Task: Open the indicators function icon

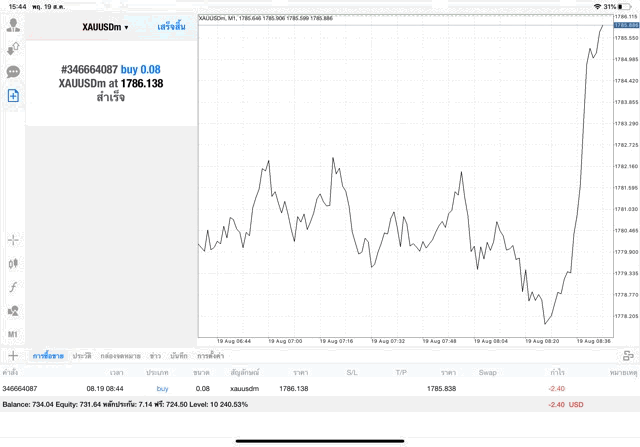Action: 14,287
